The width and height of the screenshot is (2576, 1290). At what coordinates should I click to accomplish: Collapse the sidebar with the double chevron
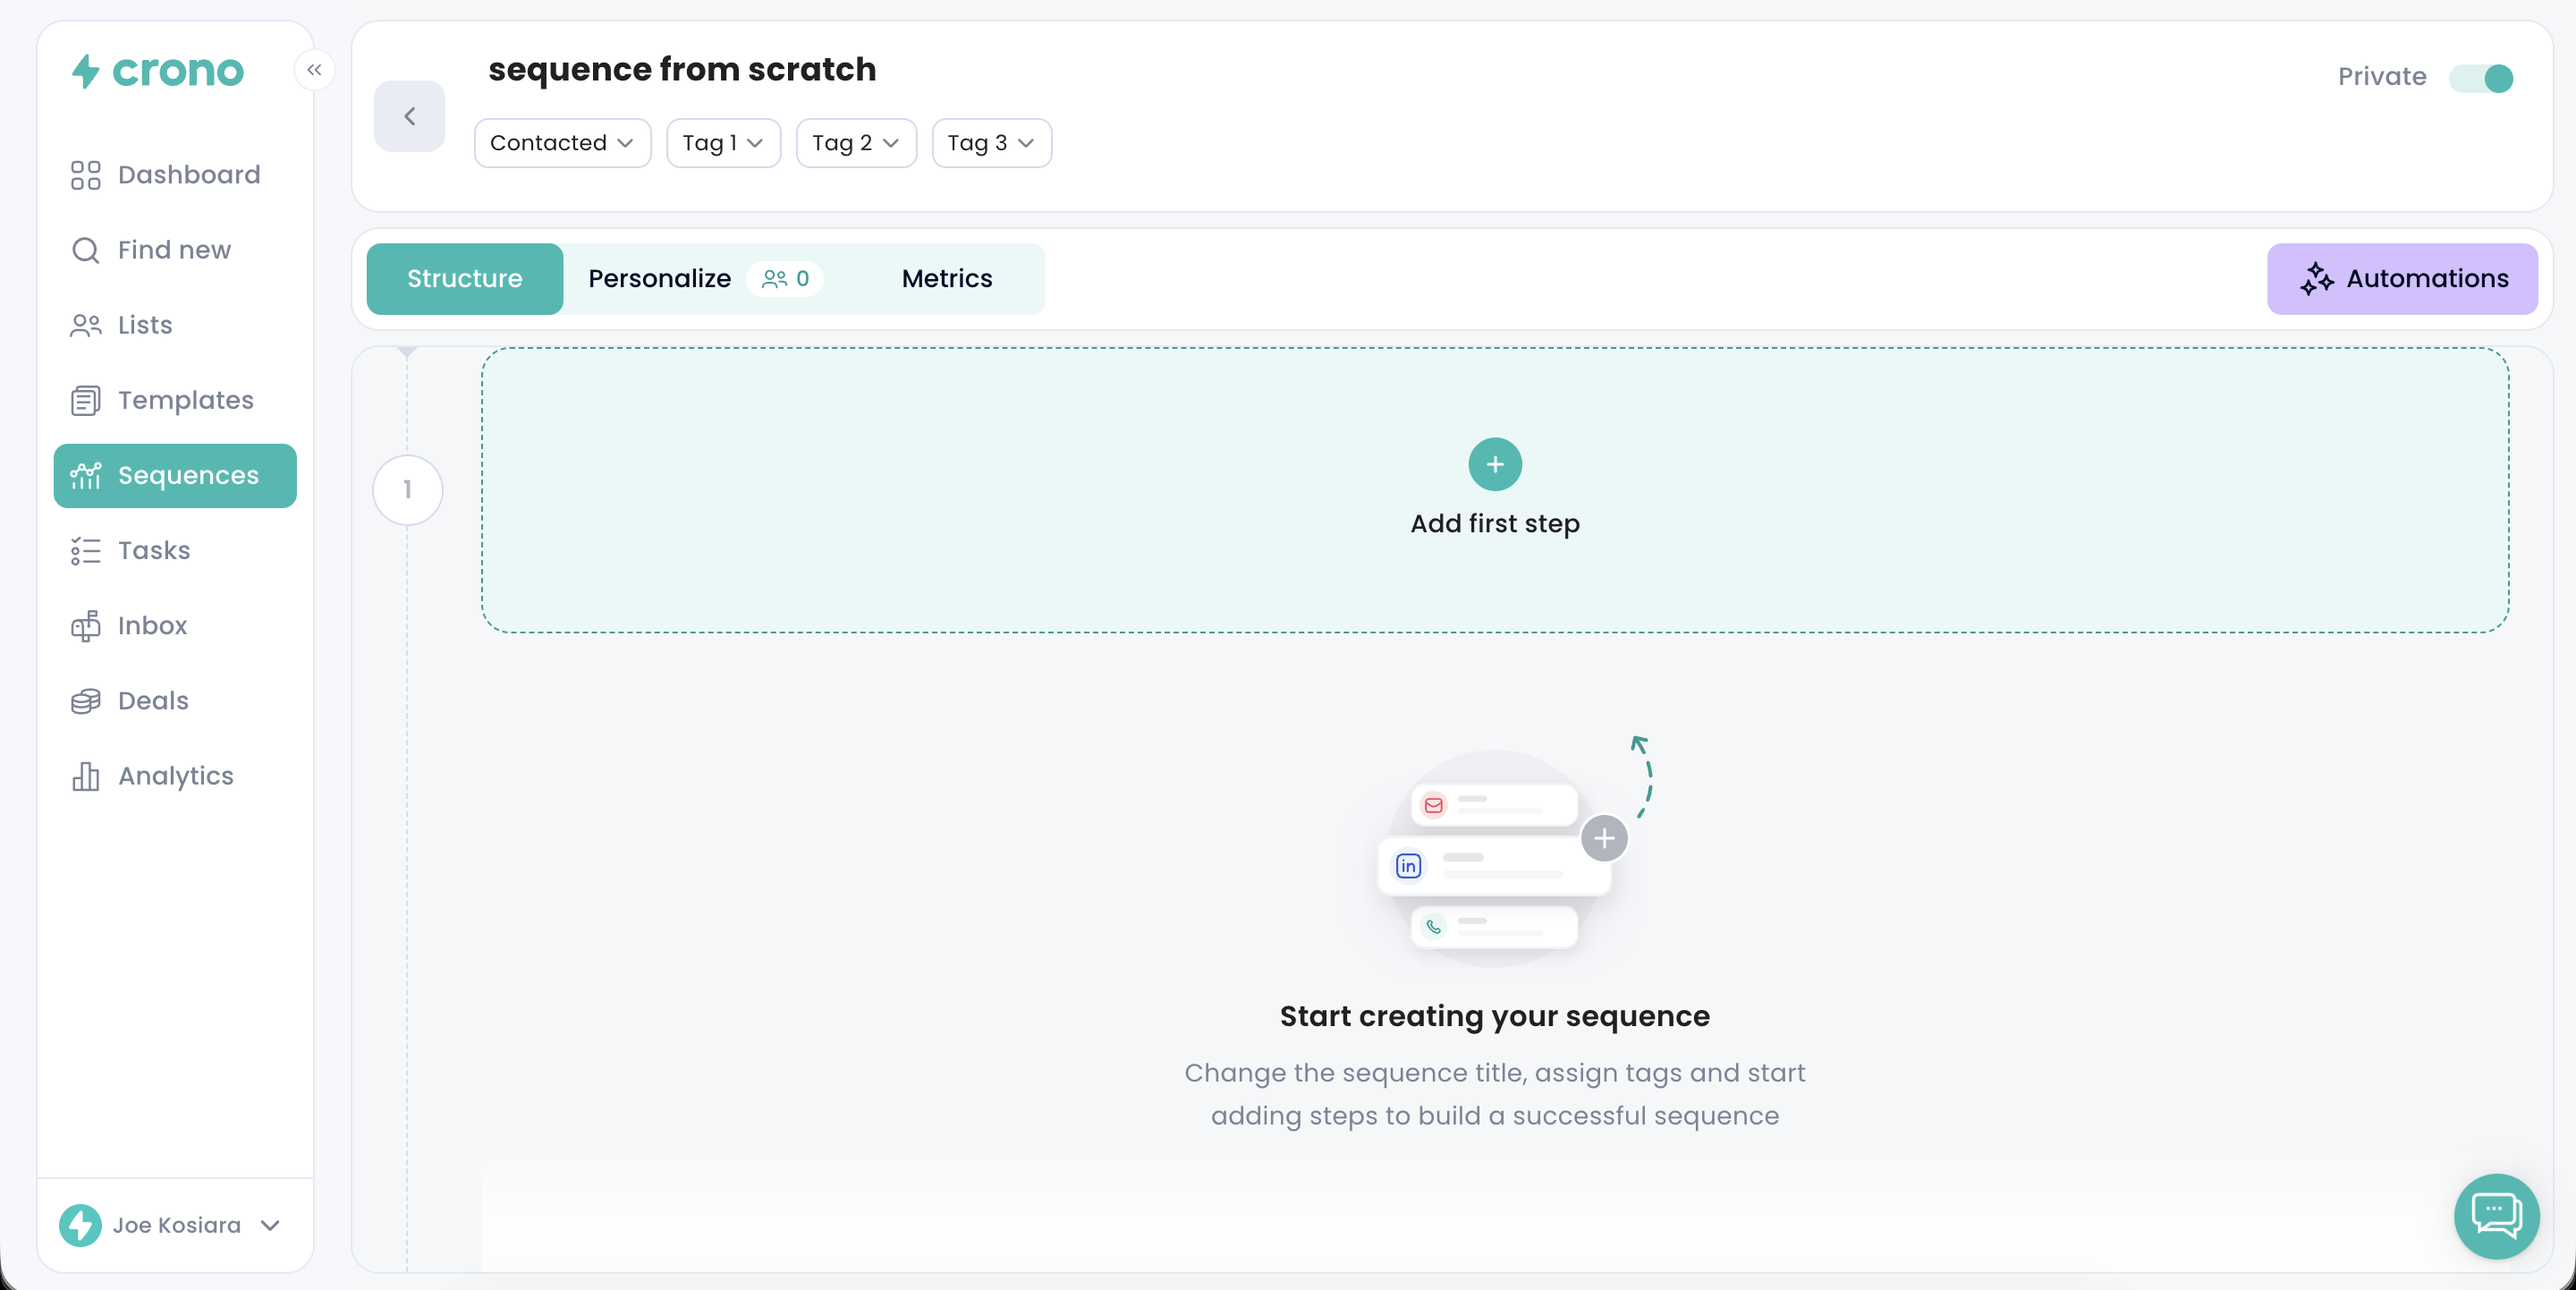pyautogui.click(x=314, y=70)
